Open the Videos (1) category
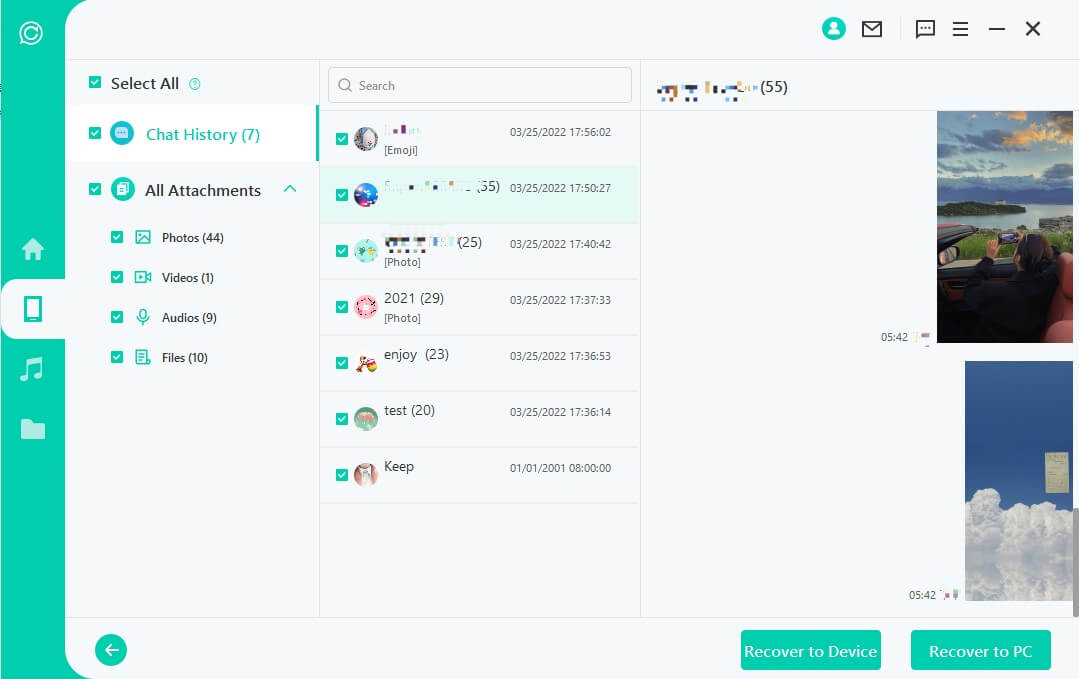Screen dimensions: 1079x679 188,277
